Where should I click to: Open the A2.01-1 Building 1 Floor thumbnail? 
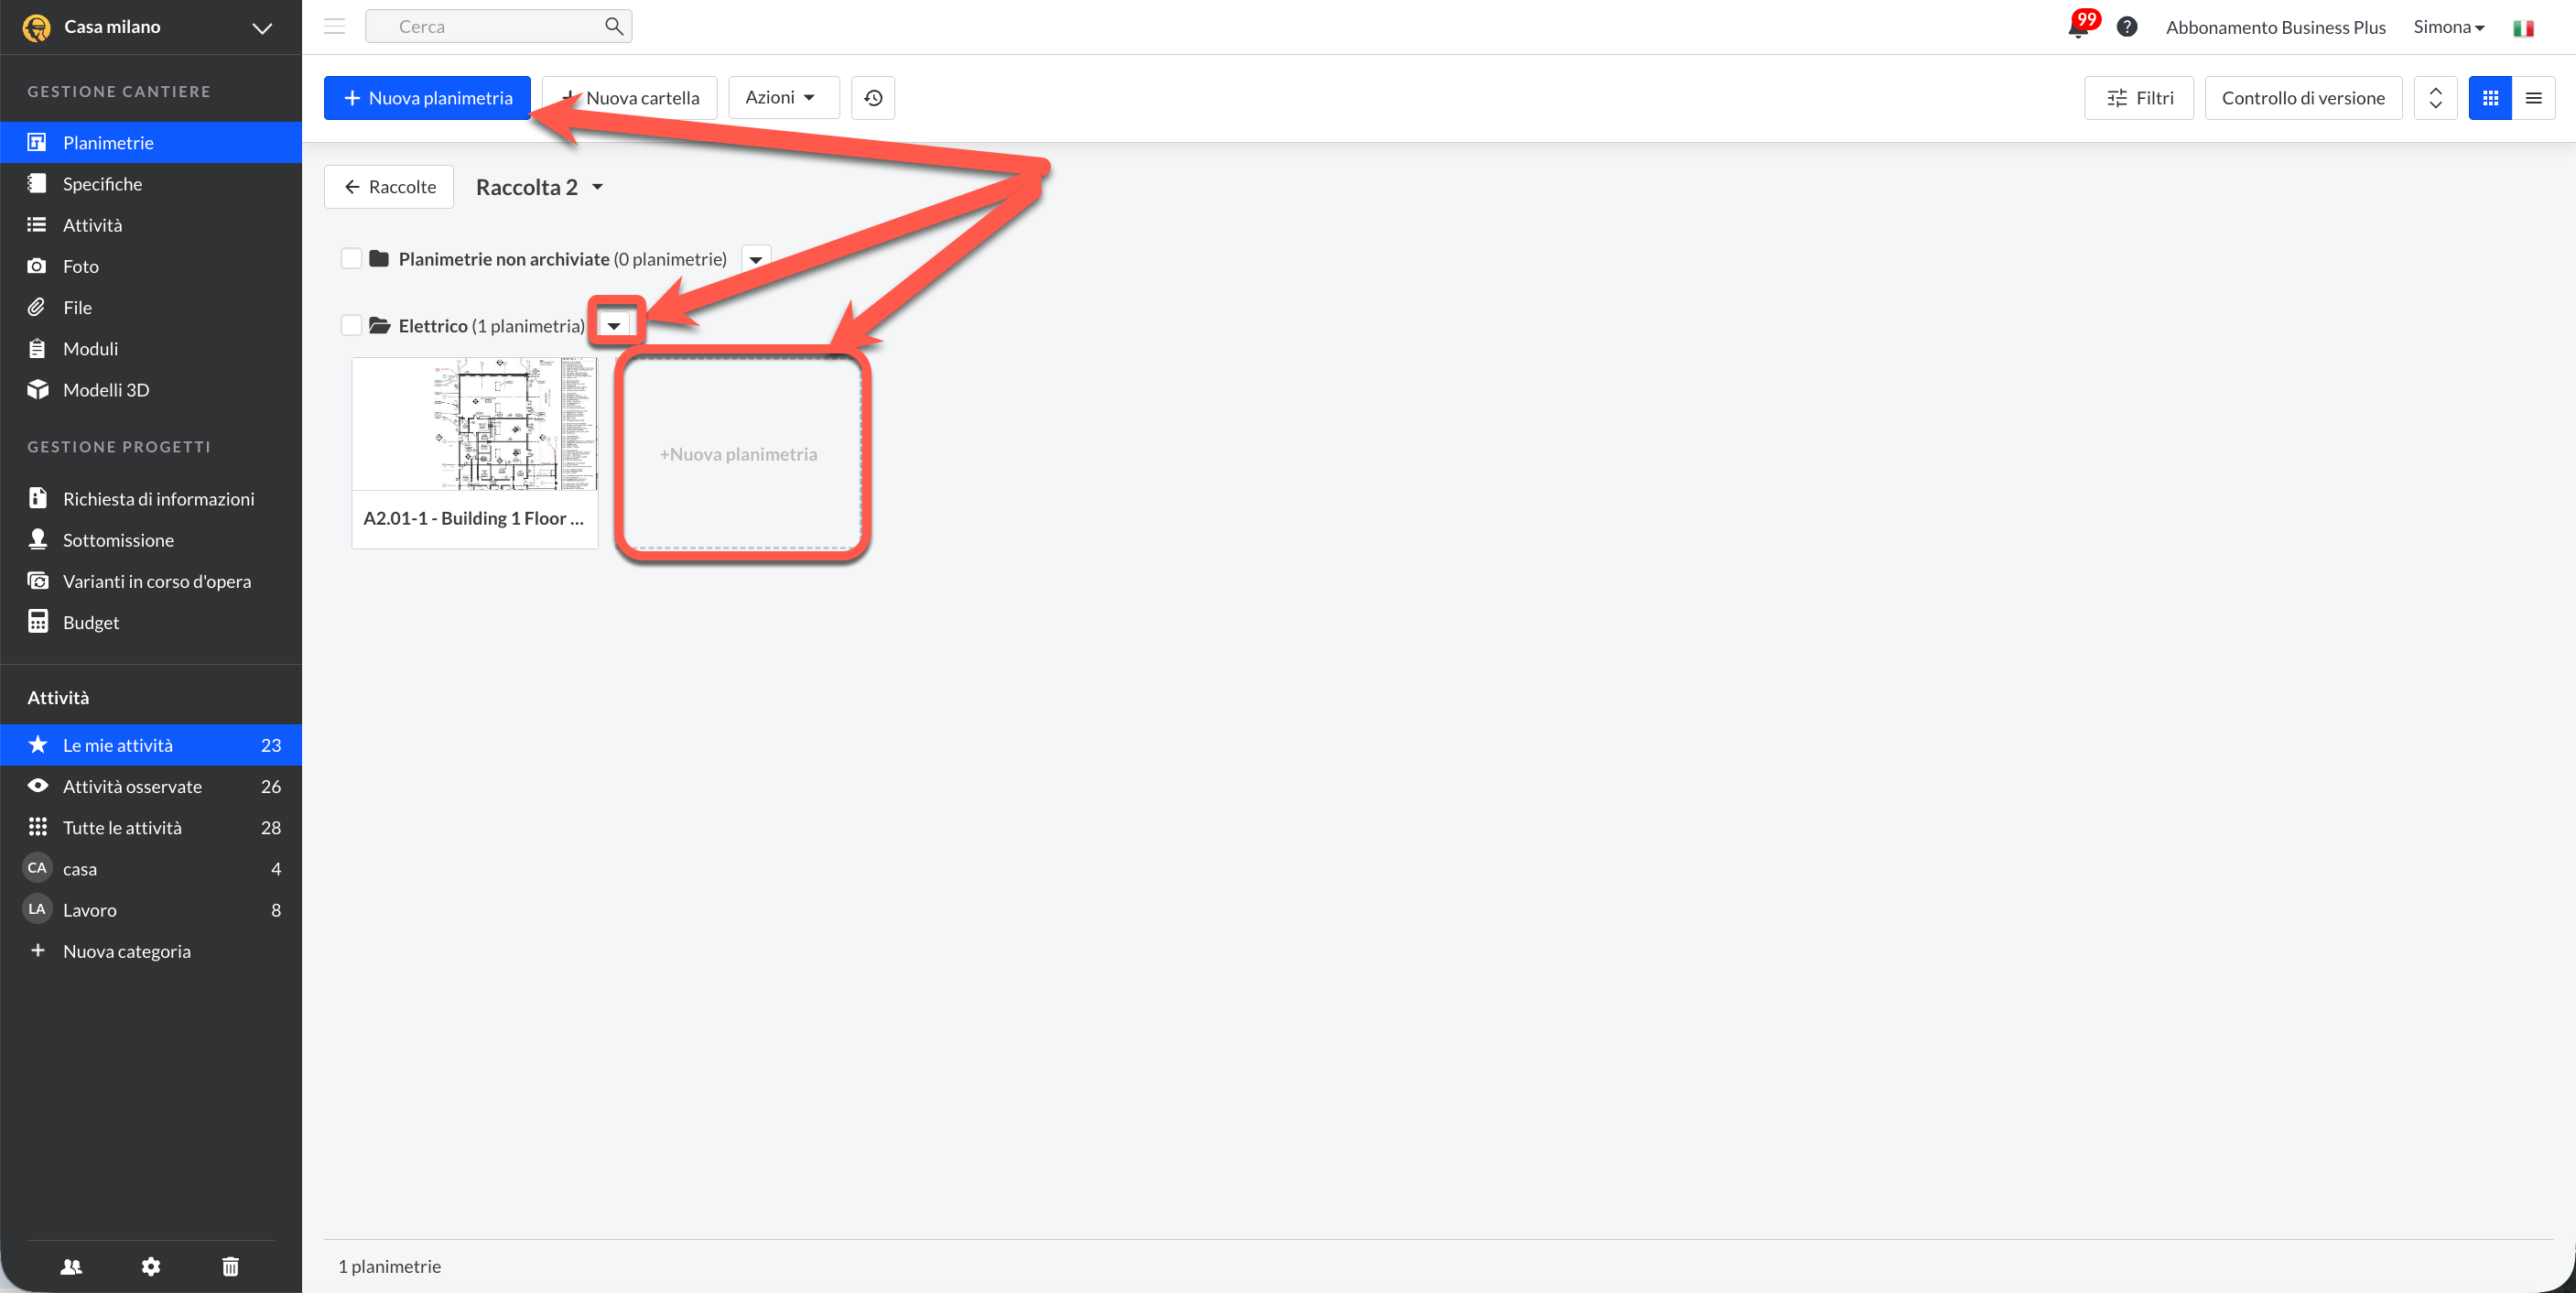click(475, 453)
